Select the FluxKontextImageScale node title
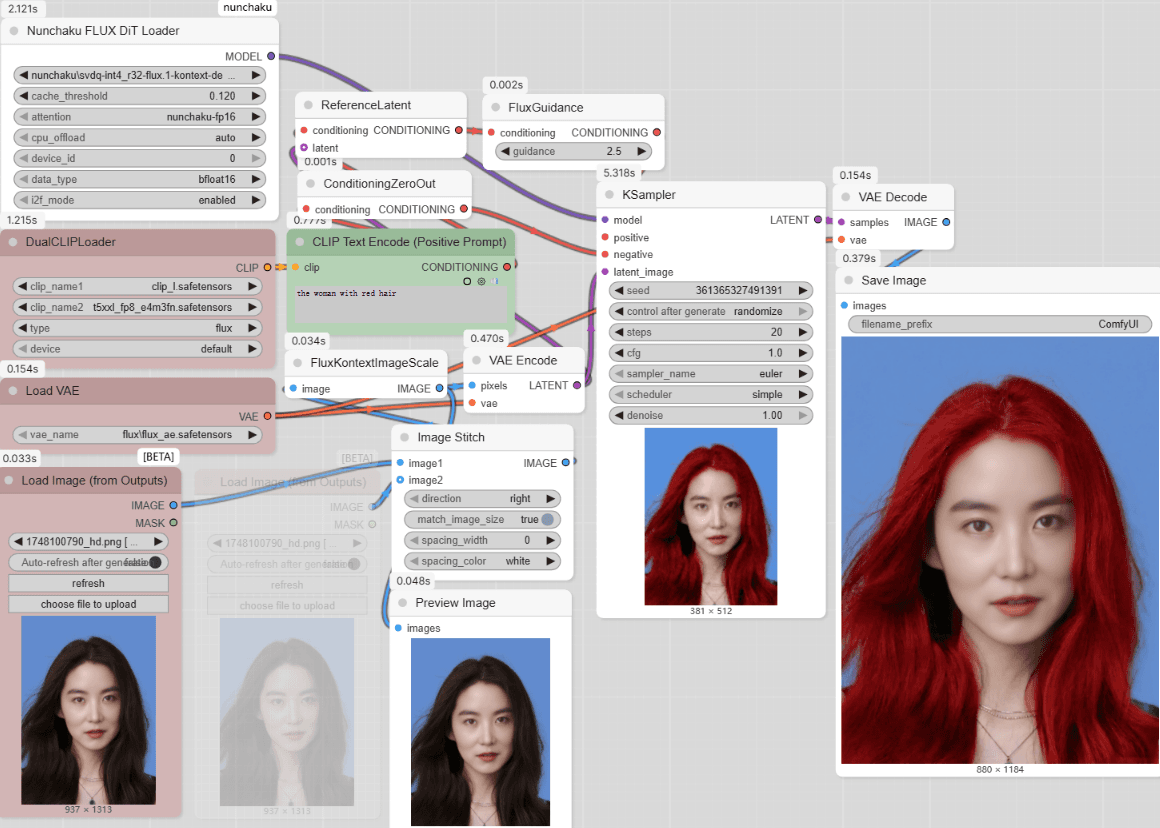Screen dimensions: 1160x828 pos(375,363)
